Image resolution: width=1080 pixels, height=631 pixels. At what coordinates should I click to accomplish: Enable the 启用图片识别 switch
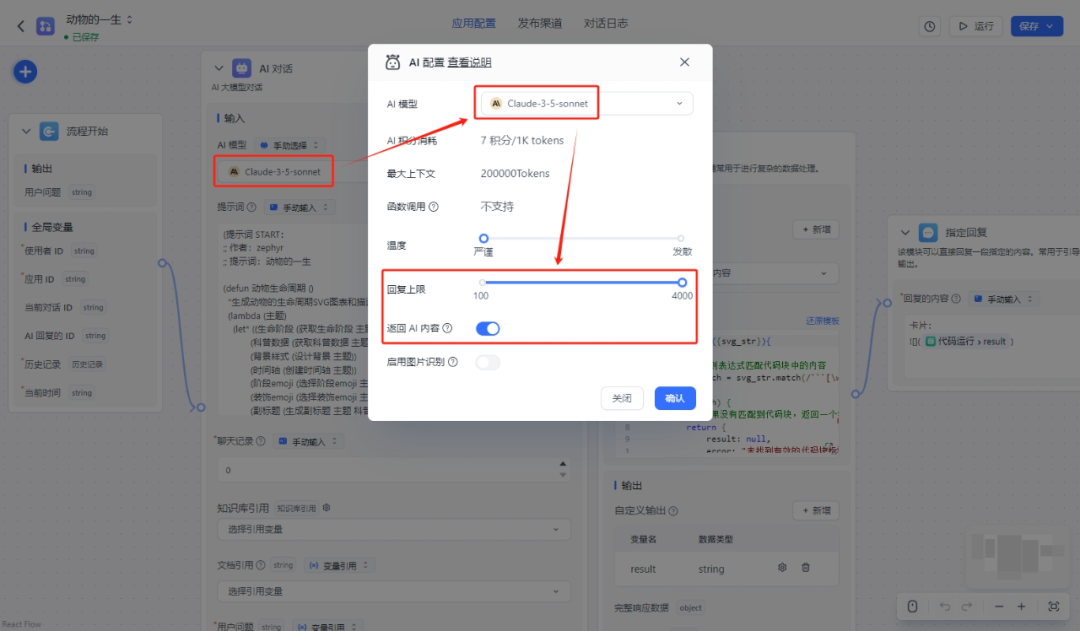(x=488, y=362)
